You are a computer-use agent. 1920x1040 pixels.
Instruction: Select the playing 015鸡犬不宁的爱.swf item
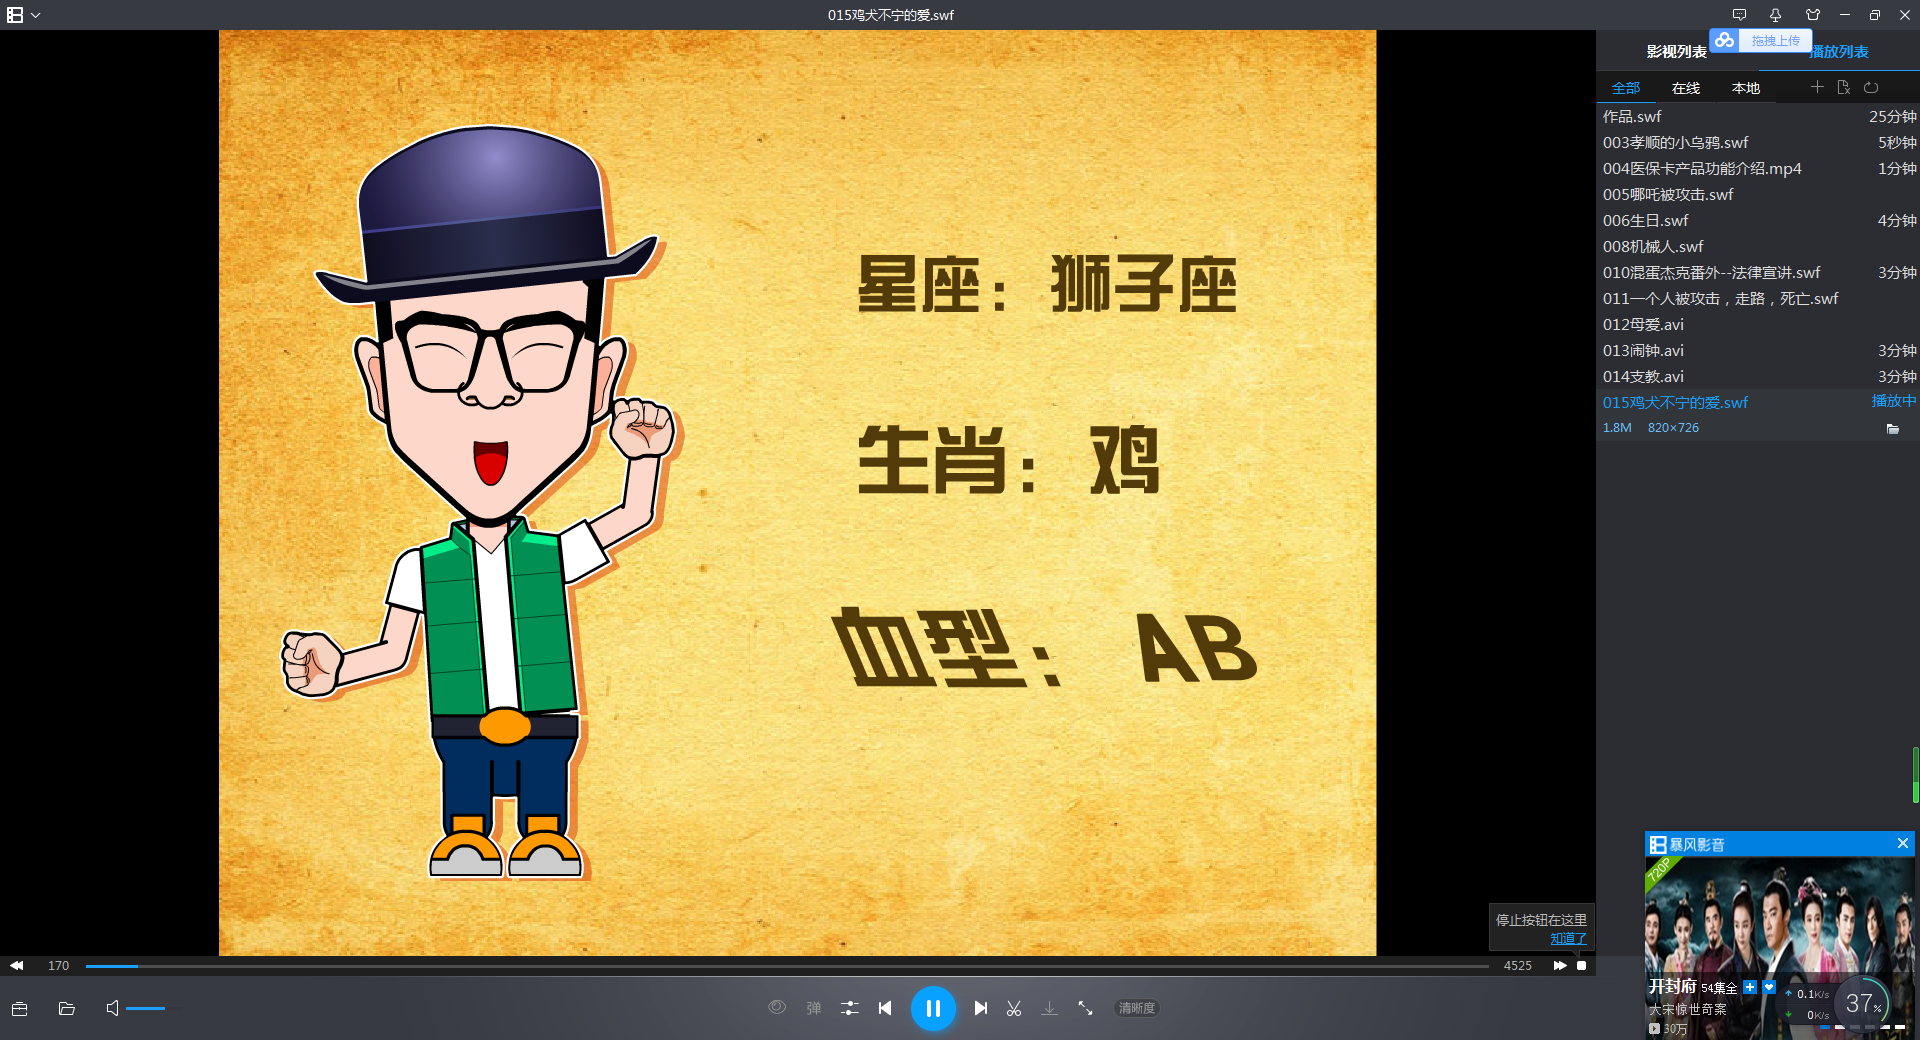[x=1758, y=402]
